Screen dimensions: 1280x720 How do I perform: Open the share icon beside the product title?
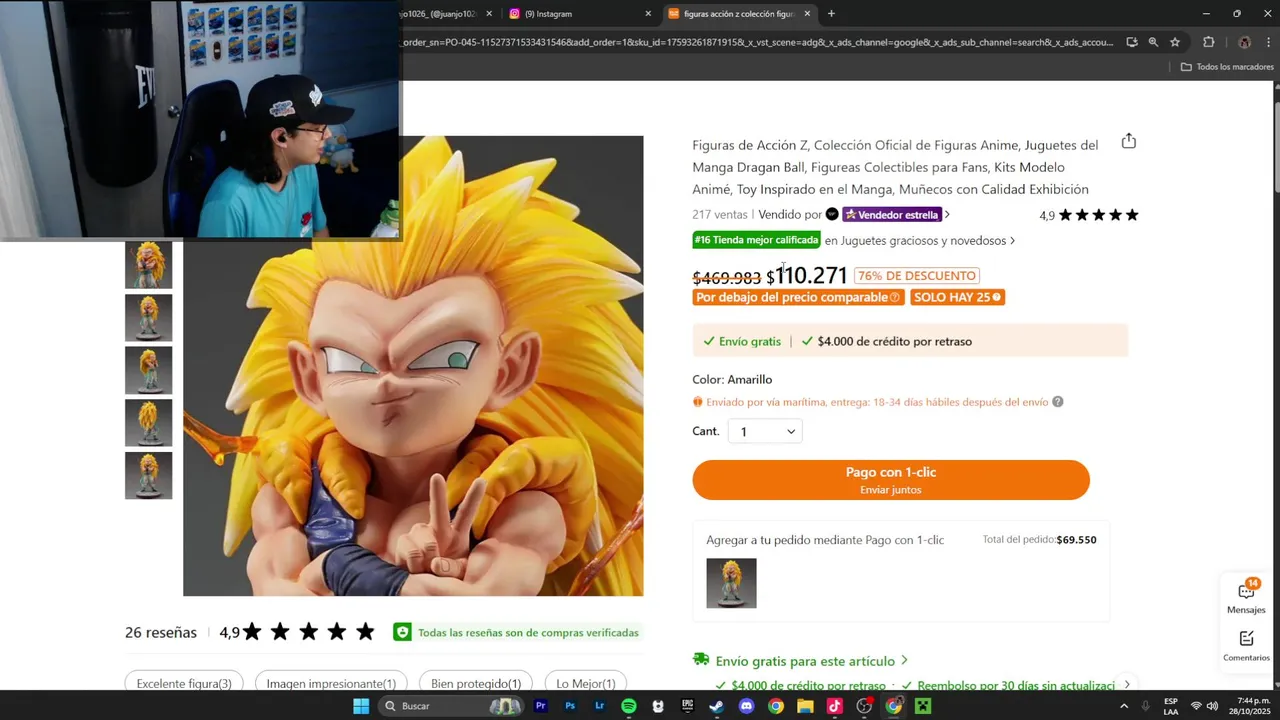tap(1129, 141)
